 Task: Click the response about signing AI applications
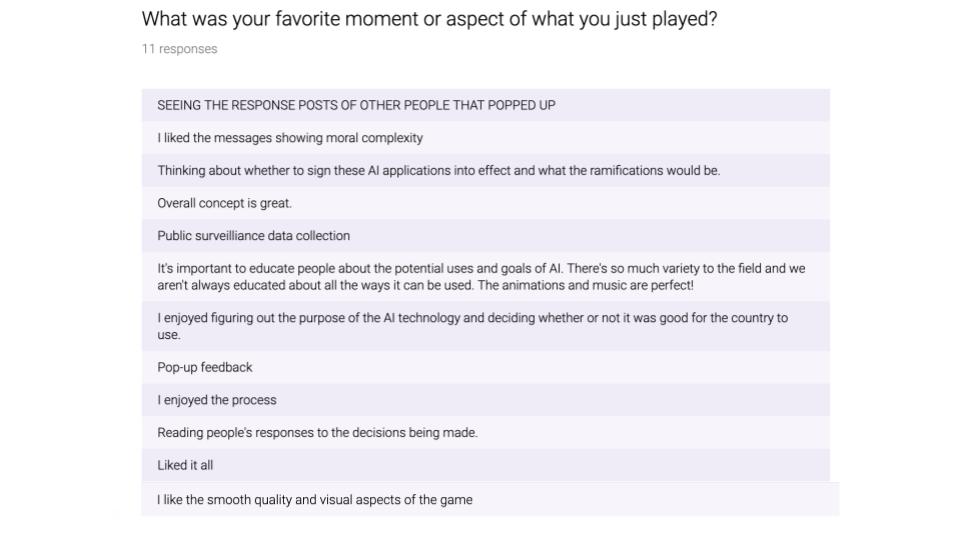click(486, 170)
